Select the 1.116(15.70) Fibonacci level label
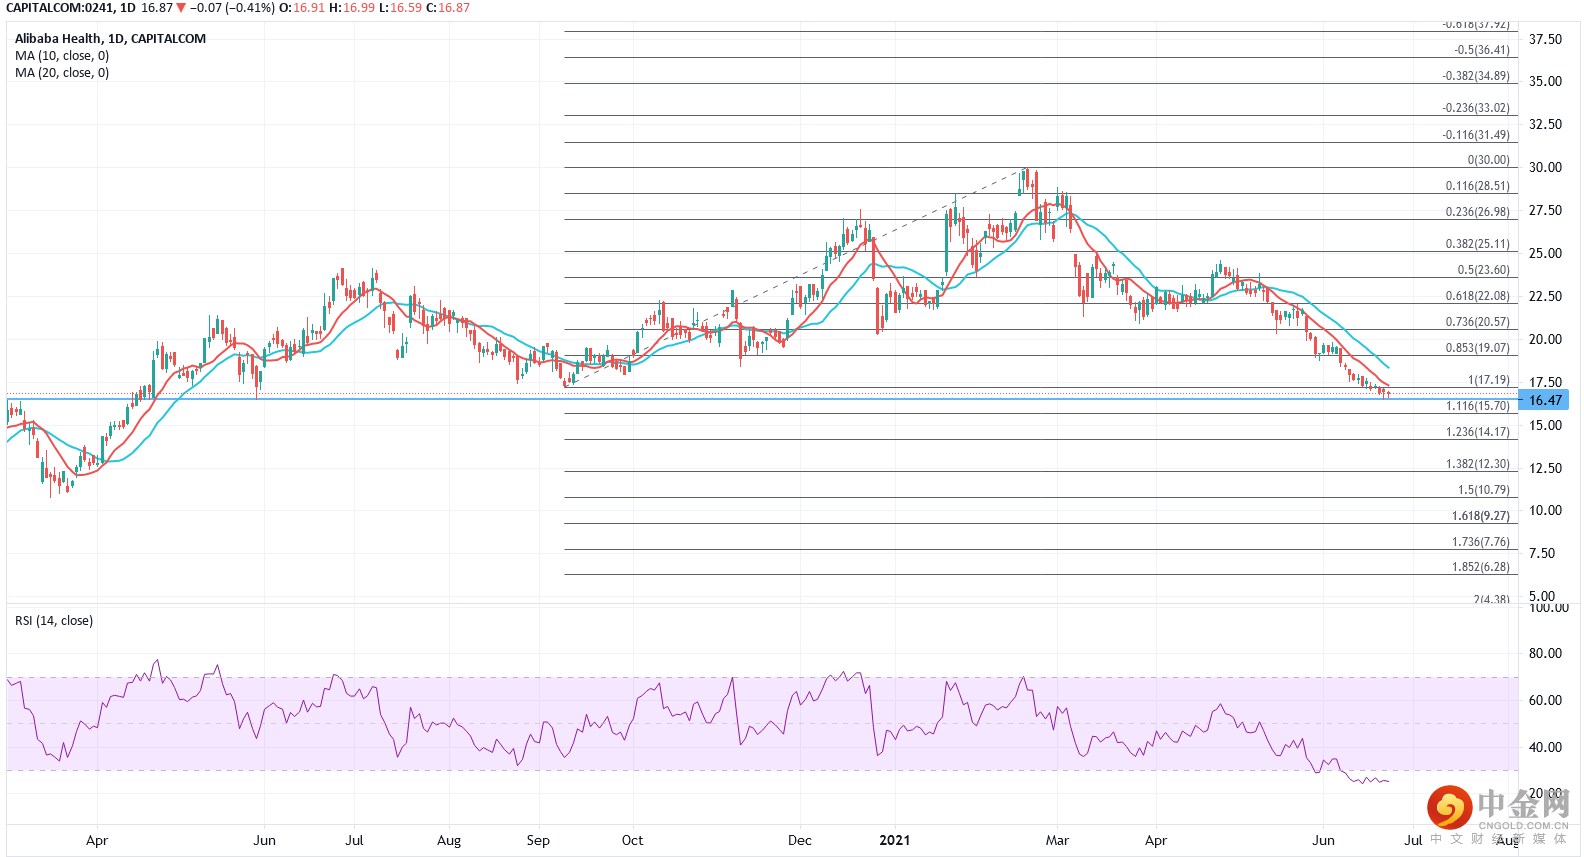The width and height of the screenshot is (1584, 857). coord(1477,406)
